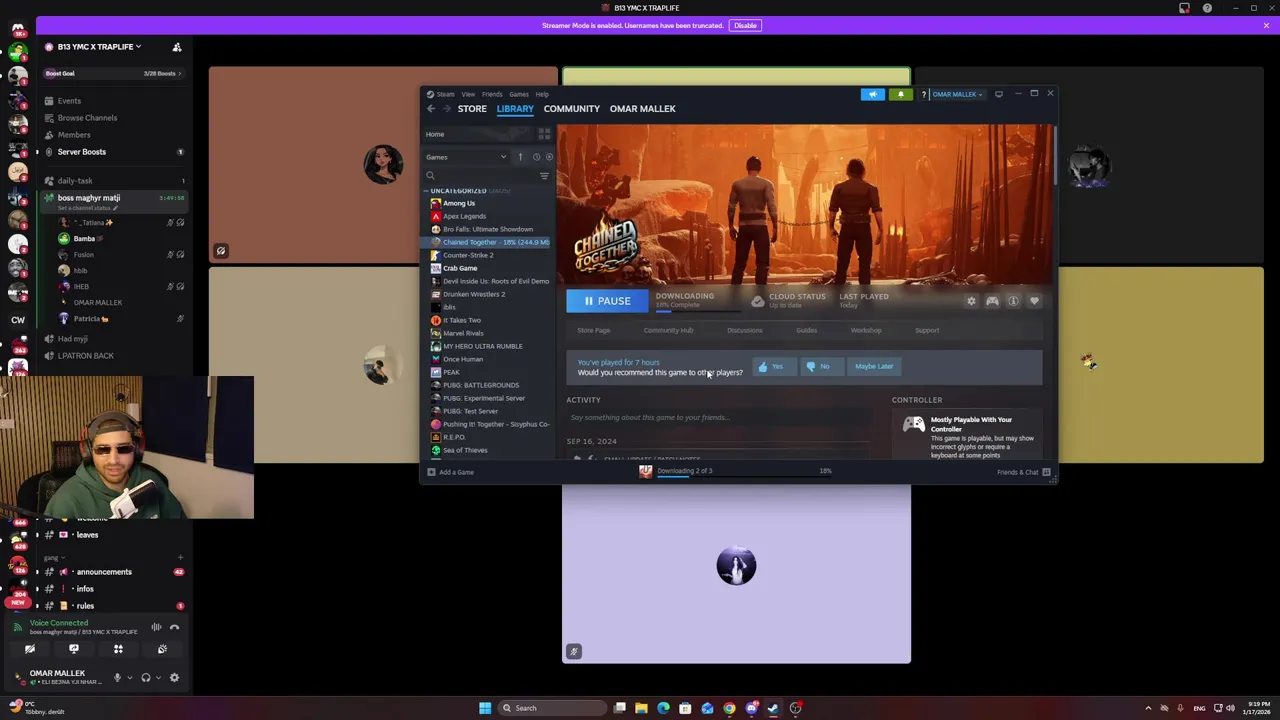Open Discord inbox icon in title bar
1280x720 pixels.
pos(1184,8)
